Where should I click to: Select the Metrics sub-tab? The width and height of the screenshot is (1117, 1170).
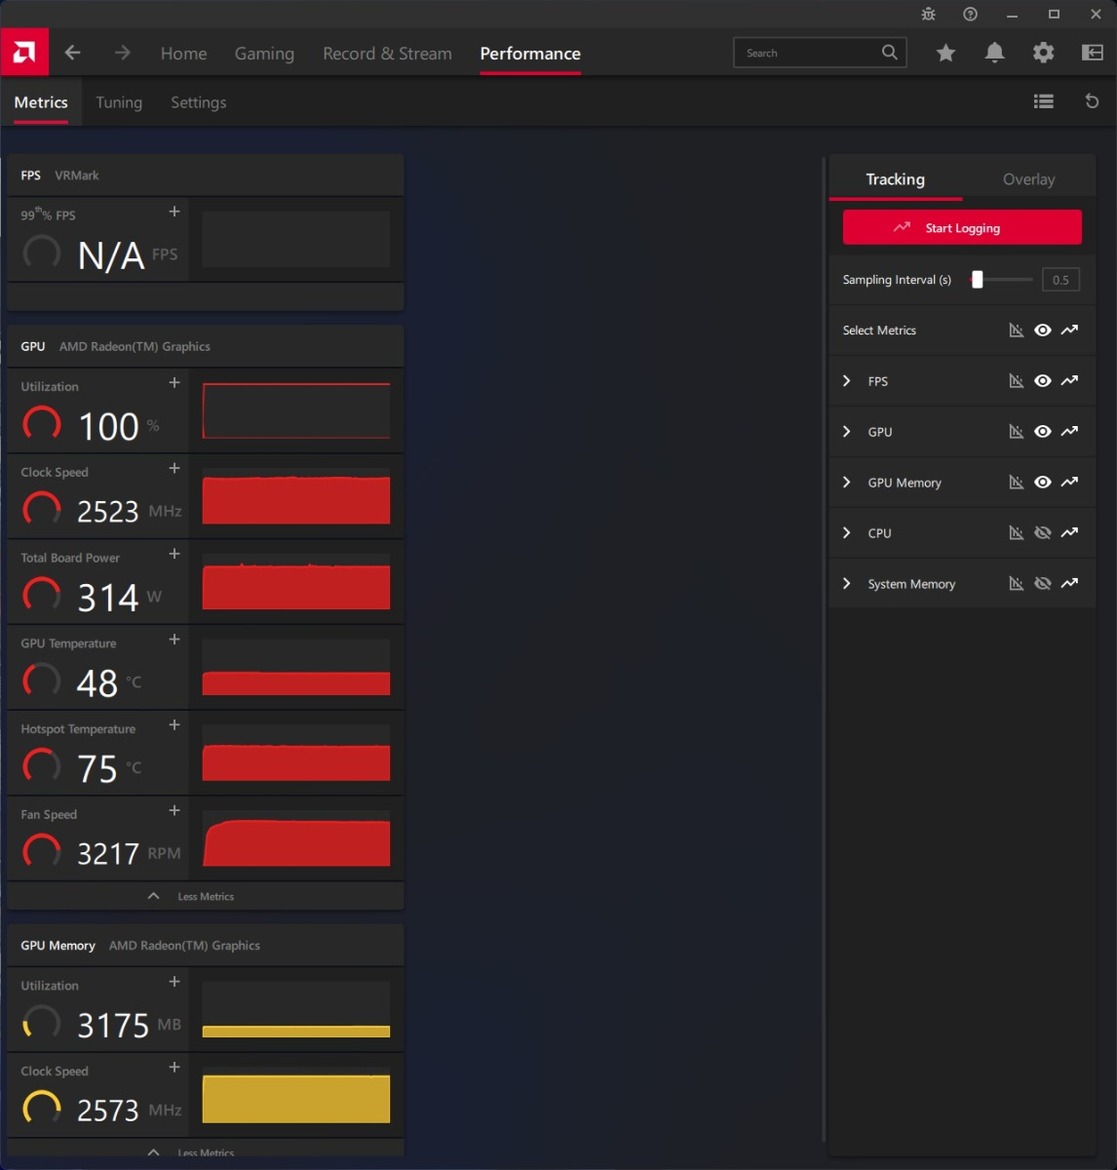41,102
